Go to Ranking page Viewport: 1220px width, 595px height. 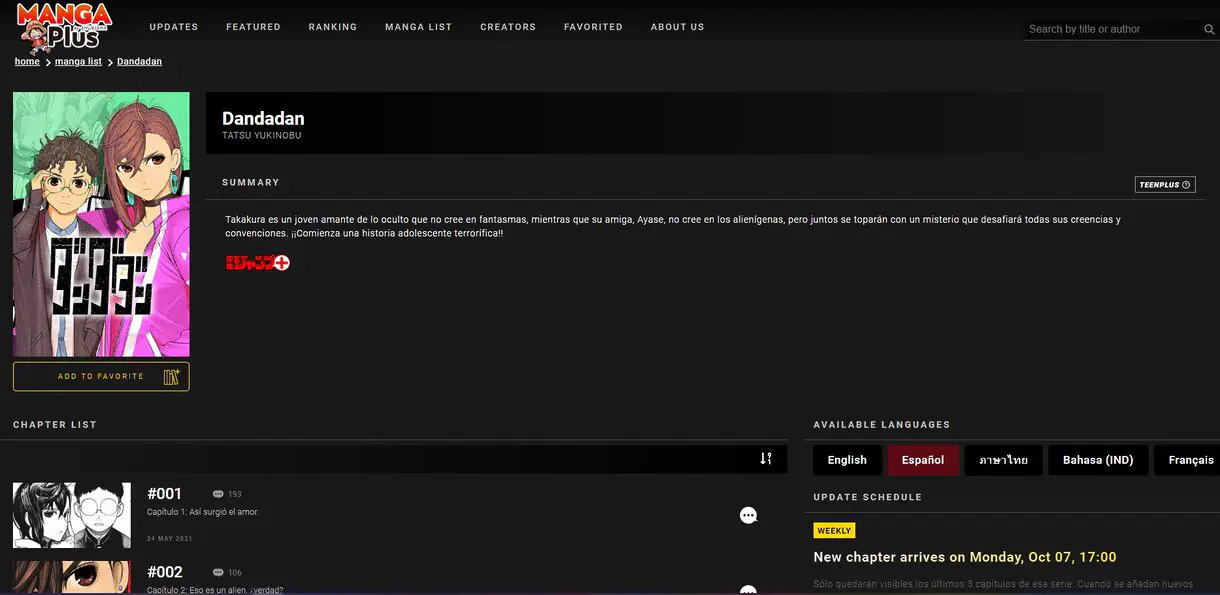click(x=333, y=27)
